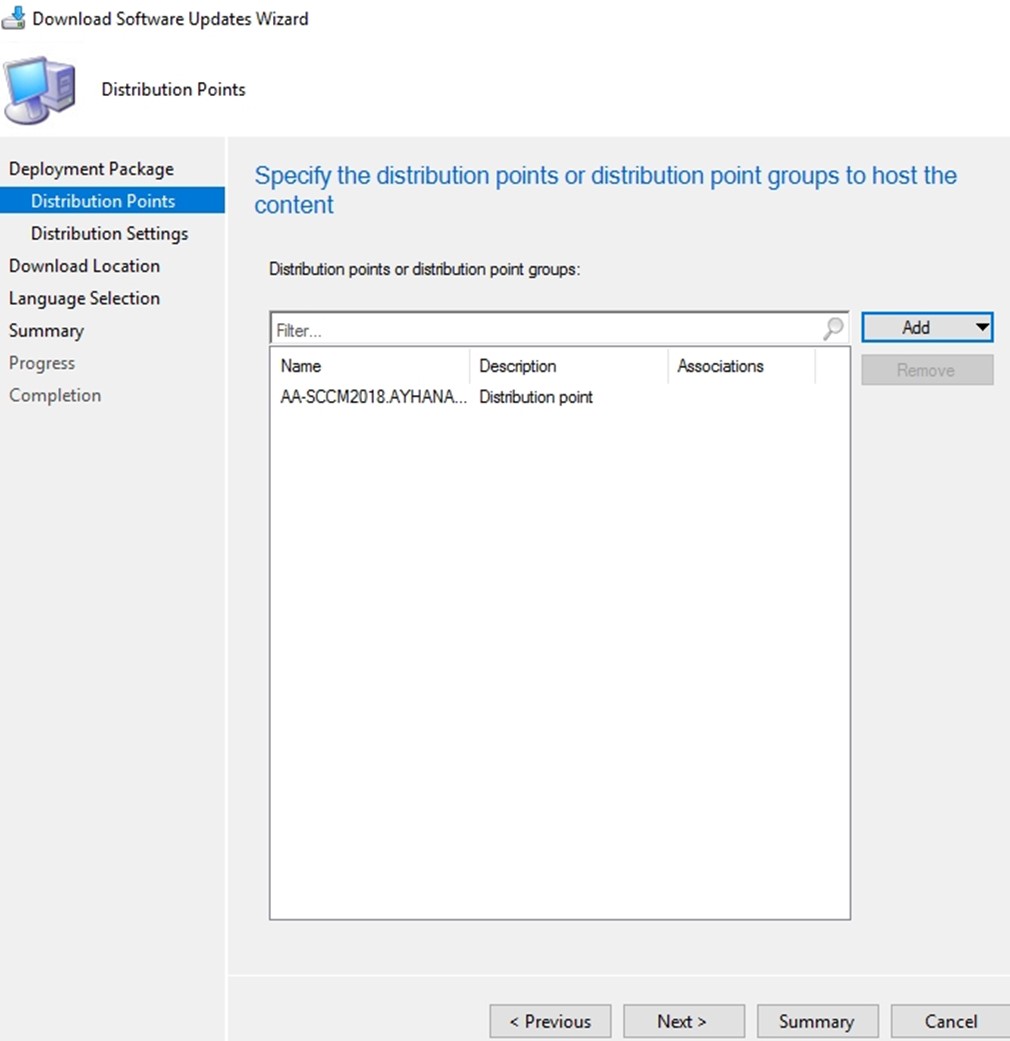Select the AA-SCCM2018.AYHANA... row
Viewport: 1010px width, 1041px height.
(560, 397)
